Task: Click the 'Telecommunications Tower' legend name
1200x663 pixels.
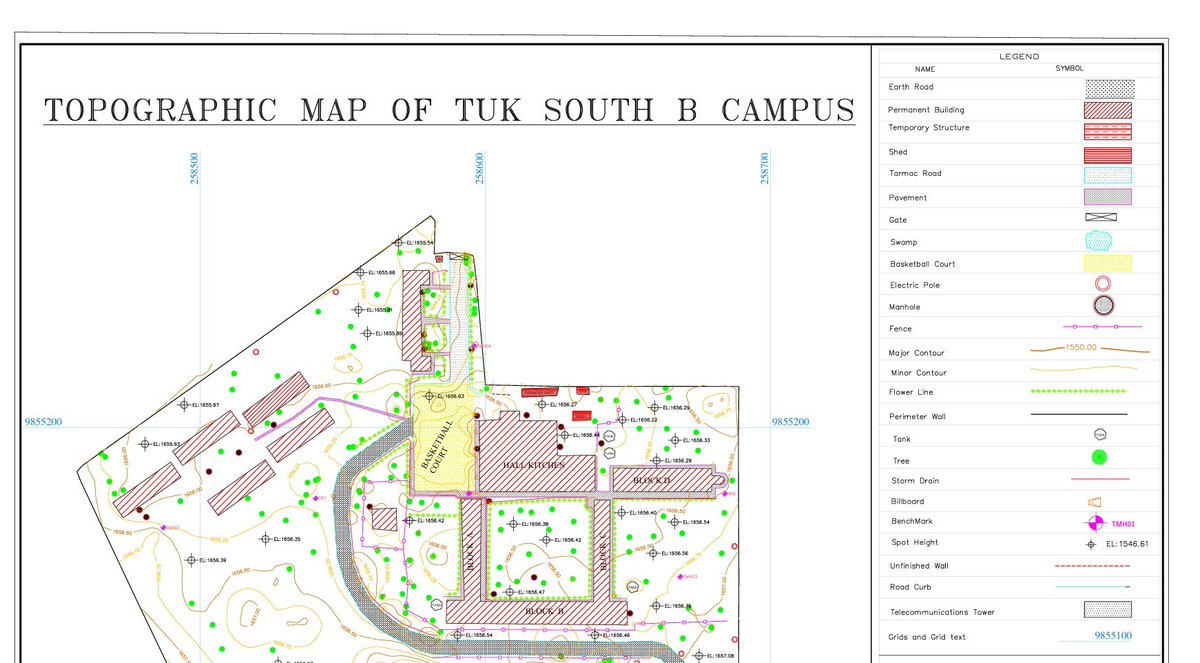Action: tap(943, 612)
